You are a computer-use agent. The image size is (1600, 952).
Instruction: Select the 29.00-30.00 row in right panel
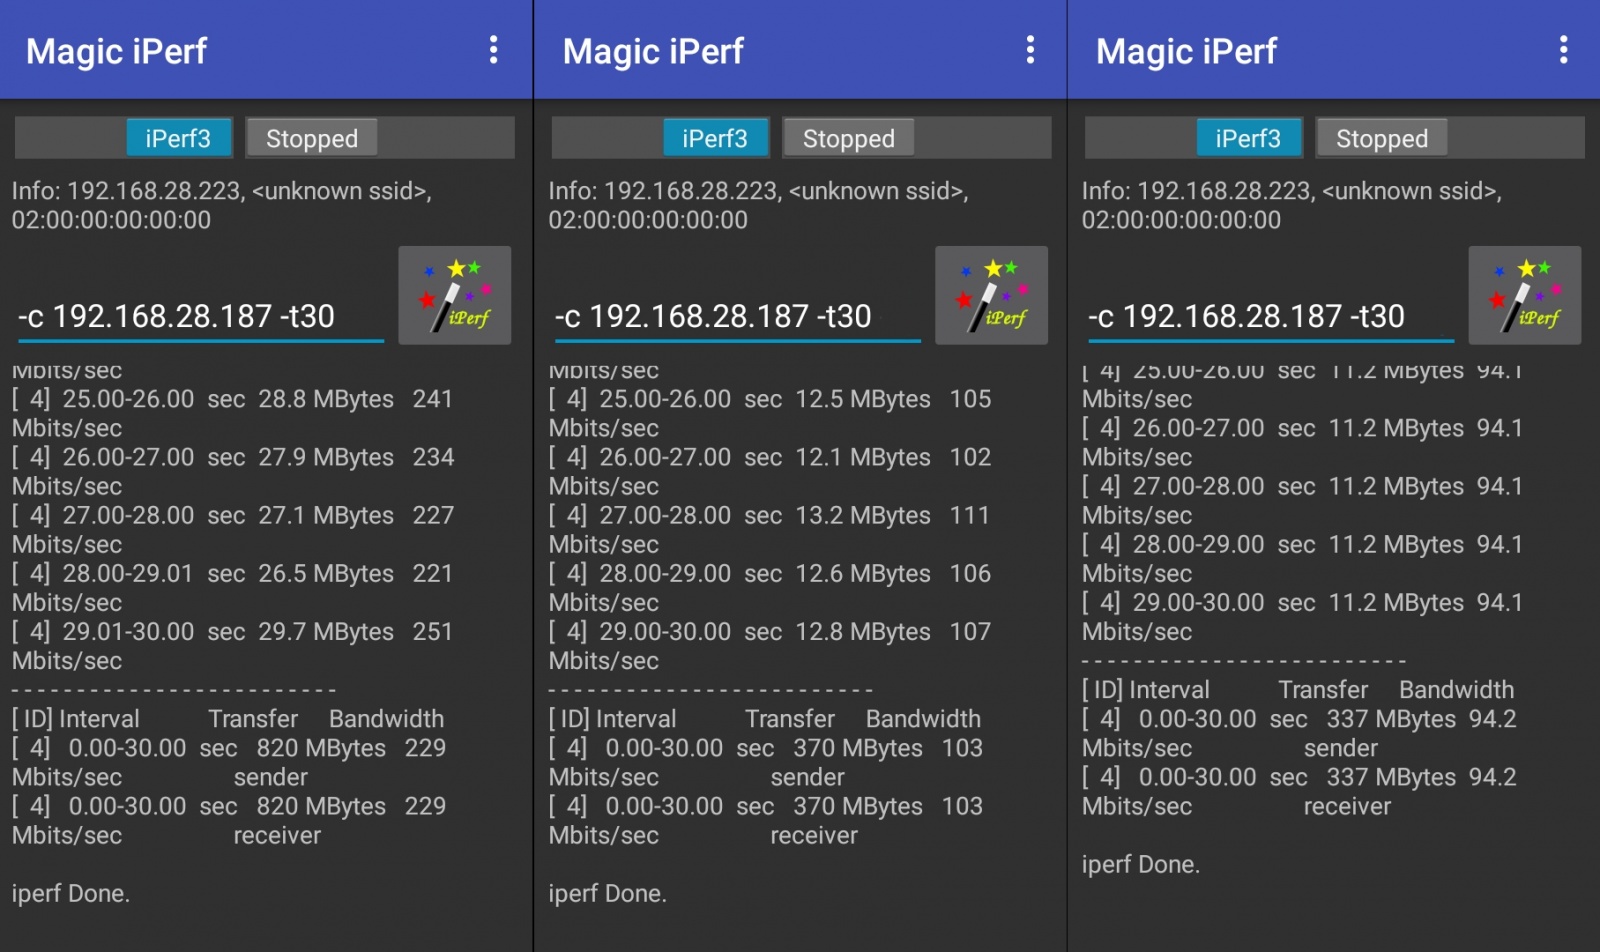coord(1302,617)
